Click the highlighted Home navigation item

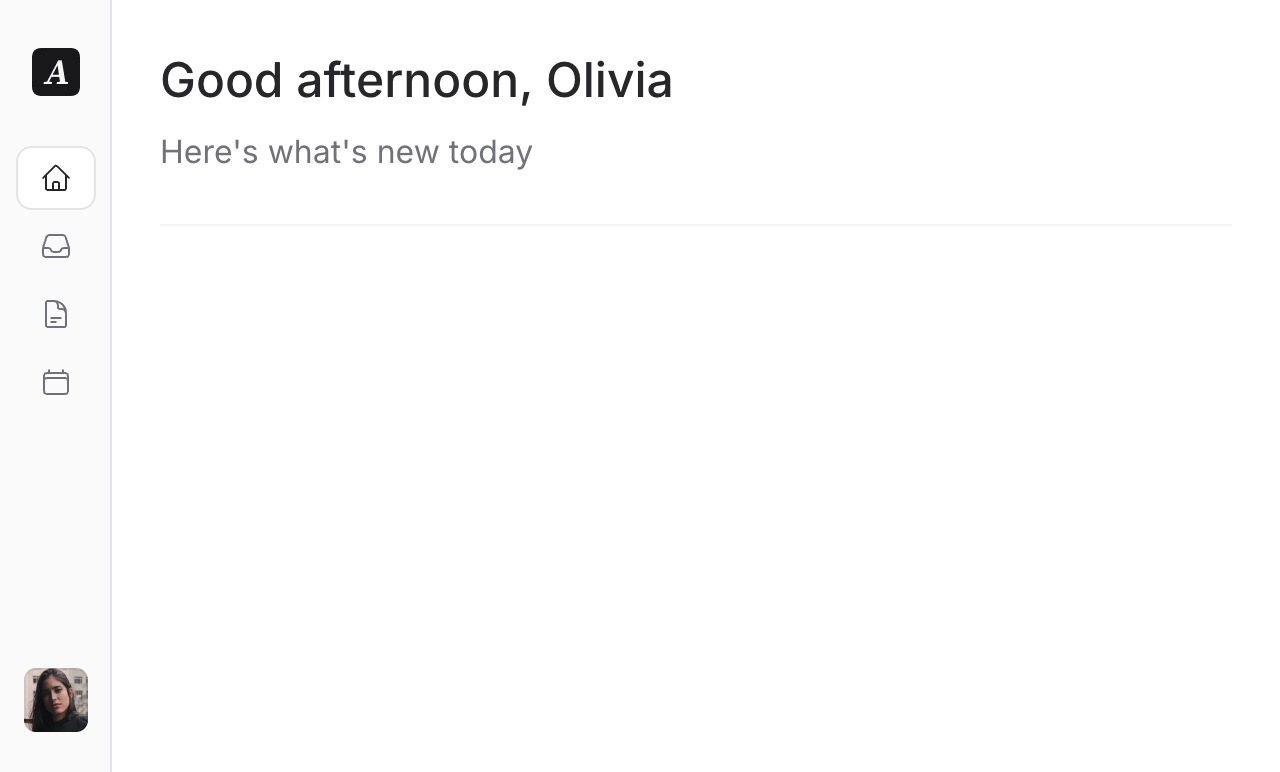pos(56,177)
